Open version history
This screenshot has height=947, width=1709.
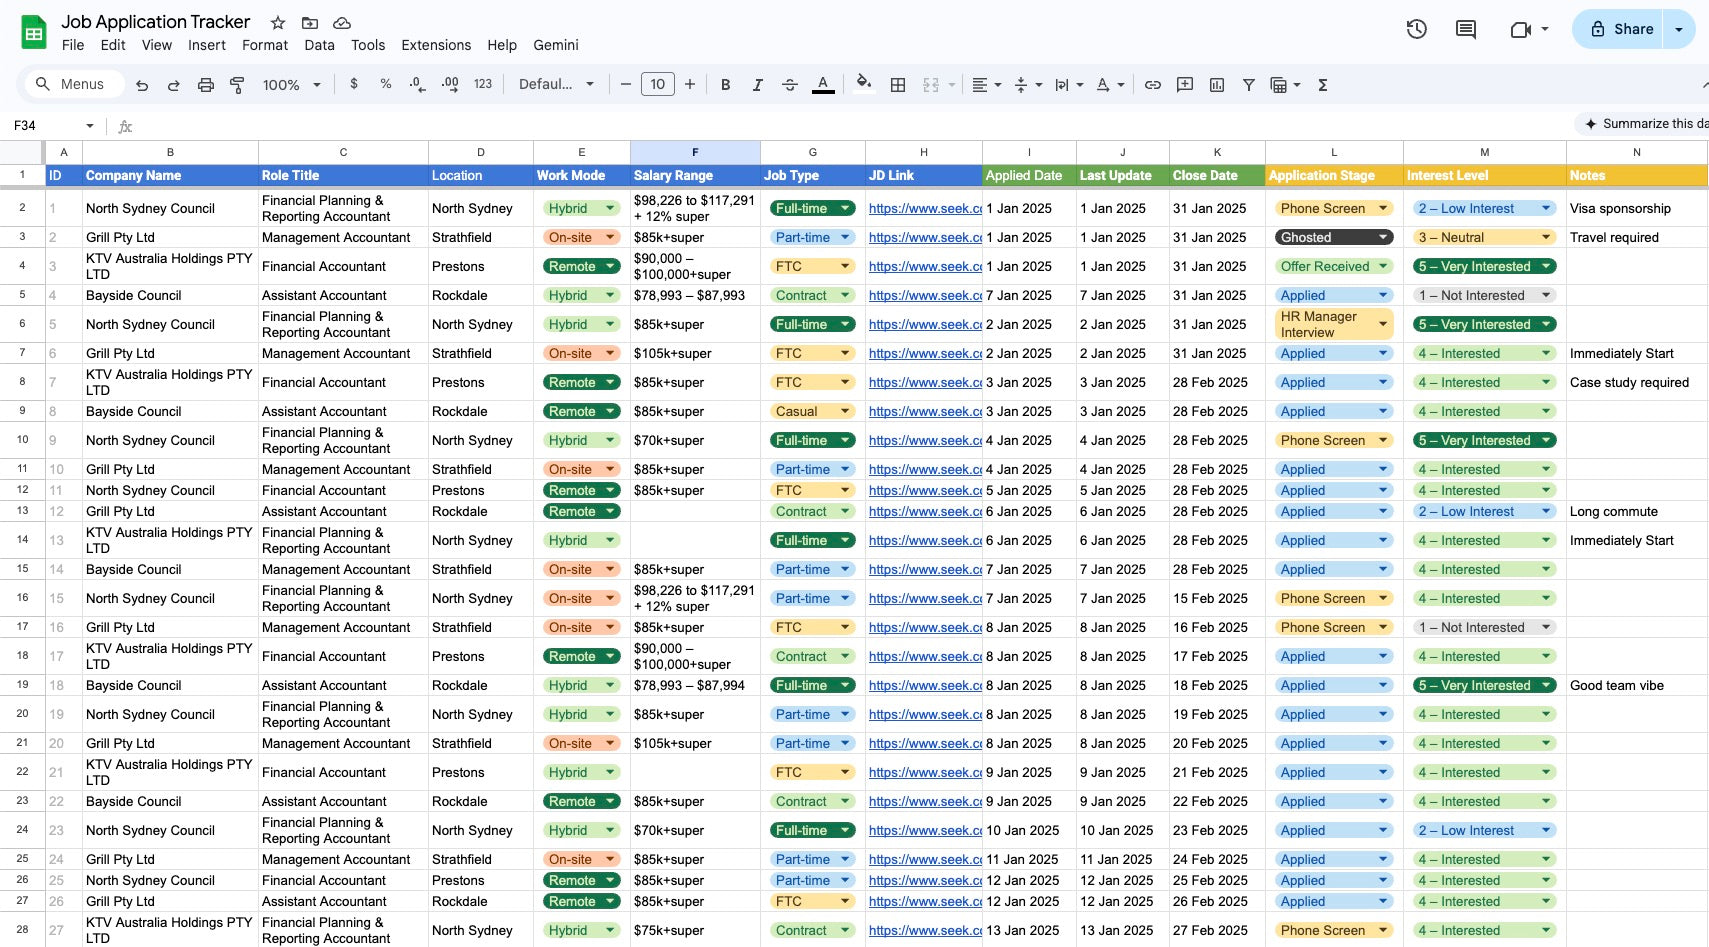pyautogui.click(x=1416, y=29)
